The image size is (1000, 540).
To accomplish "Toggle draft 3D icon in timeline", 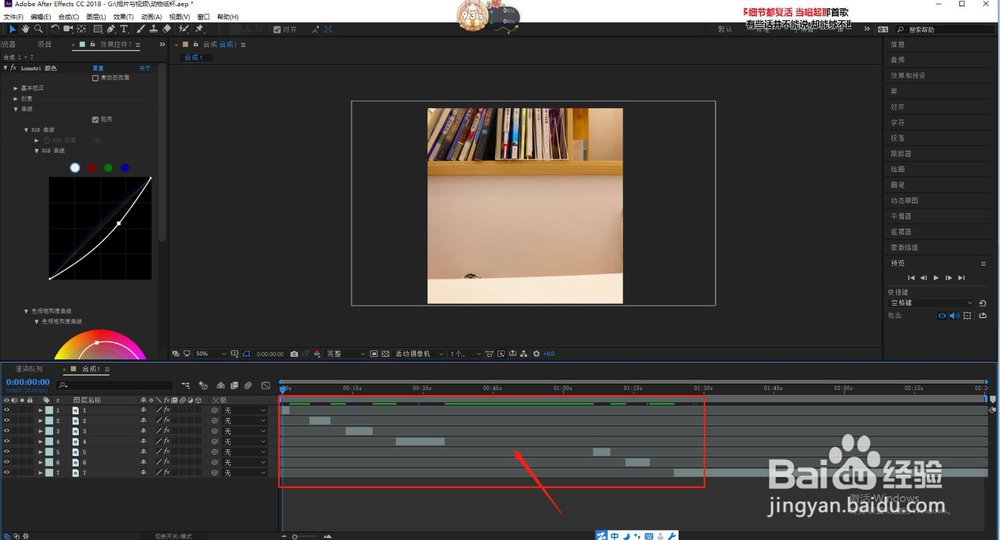I will (203, 385).
